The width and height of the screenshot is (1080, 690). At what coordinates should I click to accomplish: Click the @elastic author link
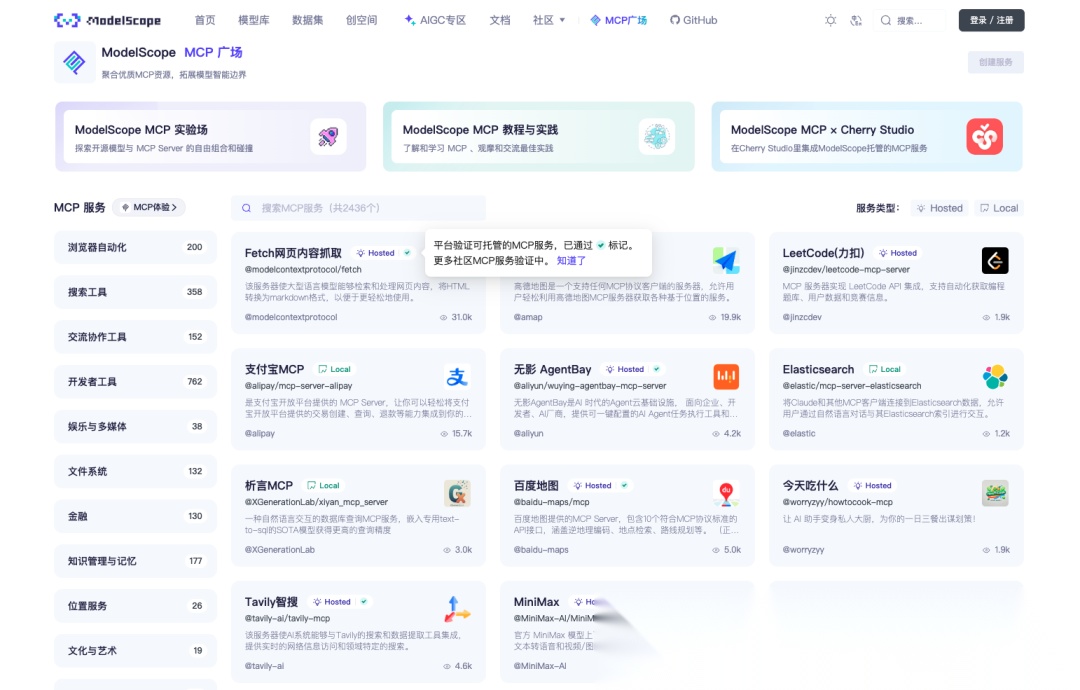point(799,434)
